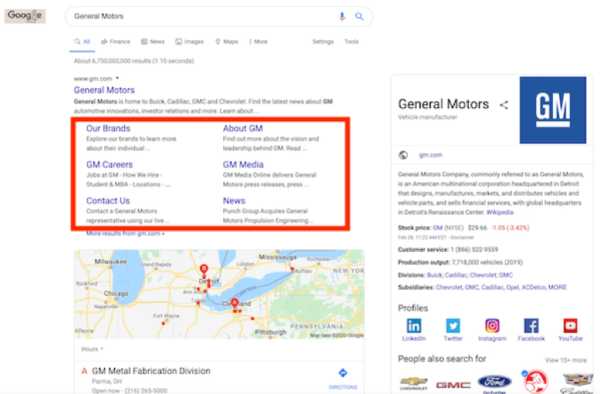The width and height of the screenshot is (600, 394).
Task: Switch to the News tab
Action: pyautogui.click(x=153, y=42)
